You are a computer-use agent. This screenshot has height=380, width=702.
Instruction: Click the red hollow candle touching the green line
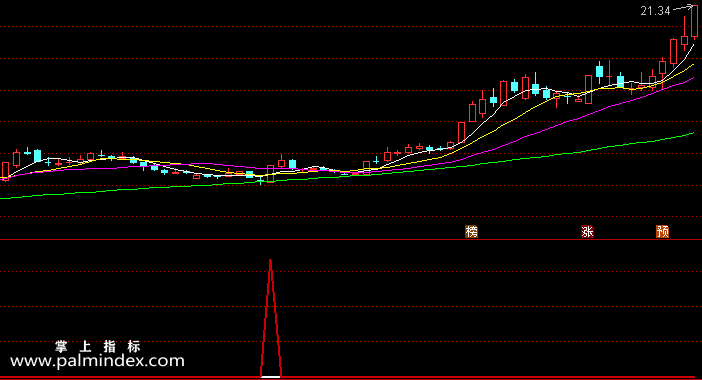270,174
